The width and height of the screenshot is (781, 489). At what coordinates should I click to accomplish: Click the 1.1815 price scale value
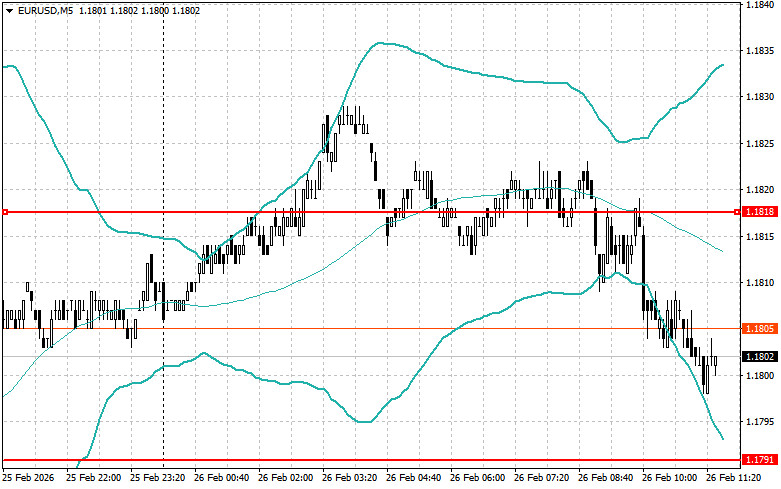[x=760, y=237]
